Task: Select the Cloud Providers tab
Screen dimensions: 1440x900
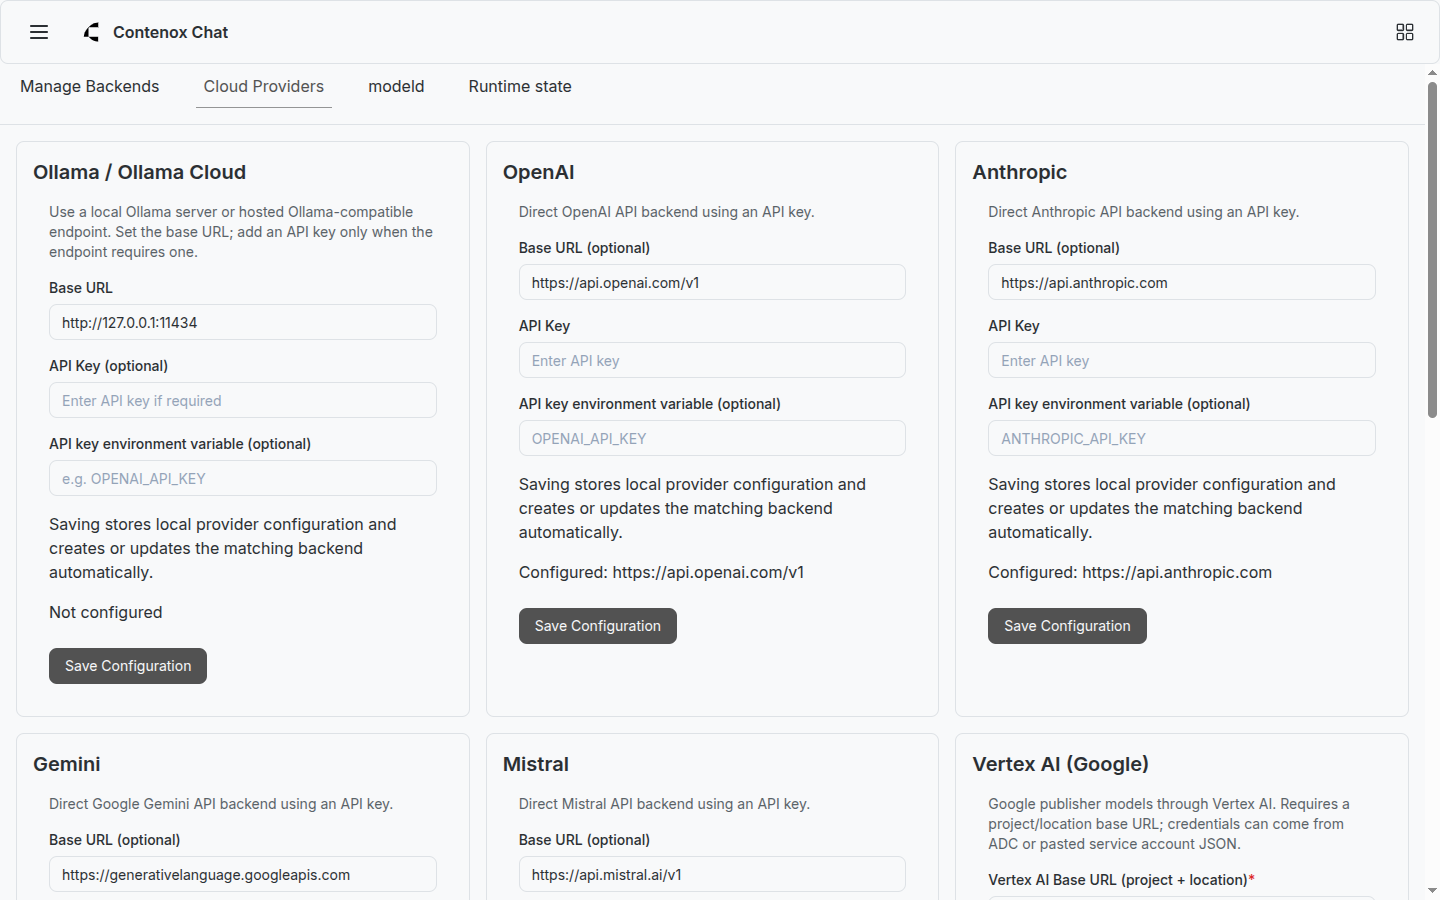Action: coord(264,87)
